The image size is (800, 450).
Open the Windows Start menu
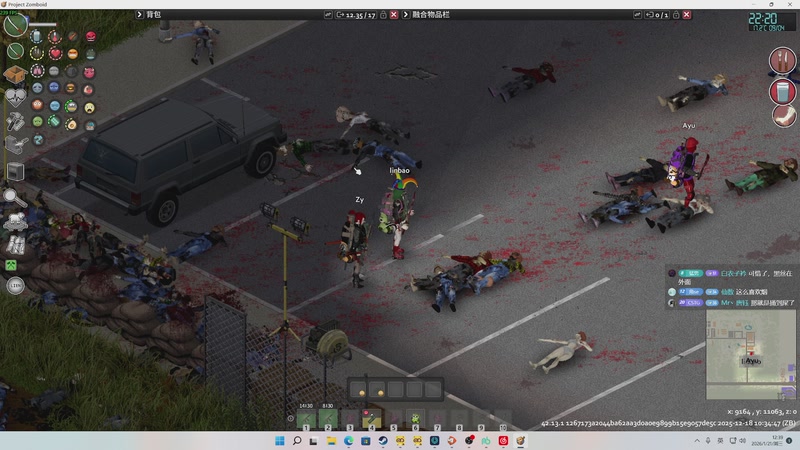[x=280, y=441]
